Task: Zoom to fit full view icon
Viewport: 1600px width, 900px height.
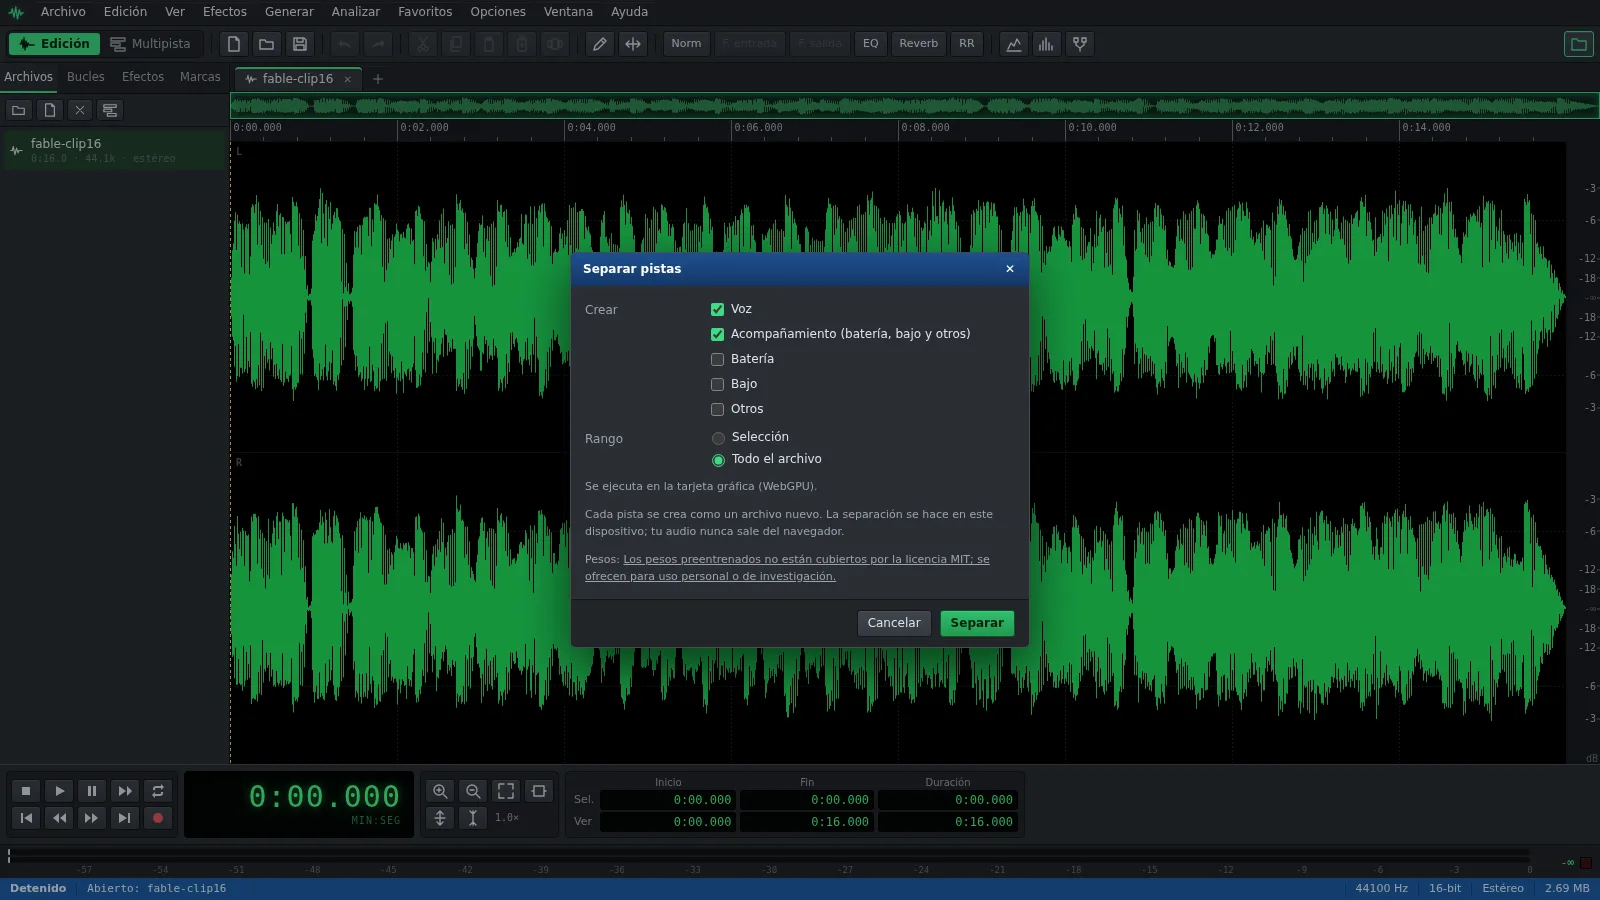Action: [506, 791]
